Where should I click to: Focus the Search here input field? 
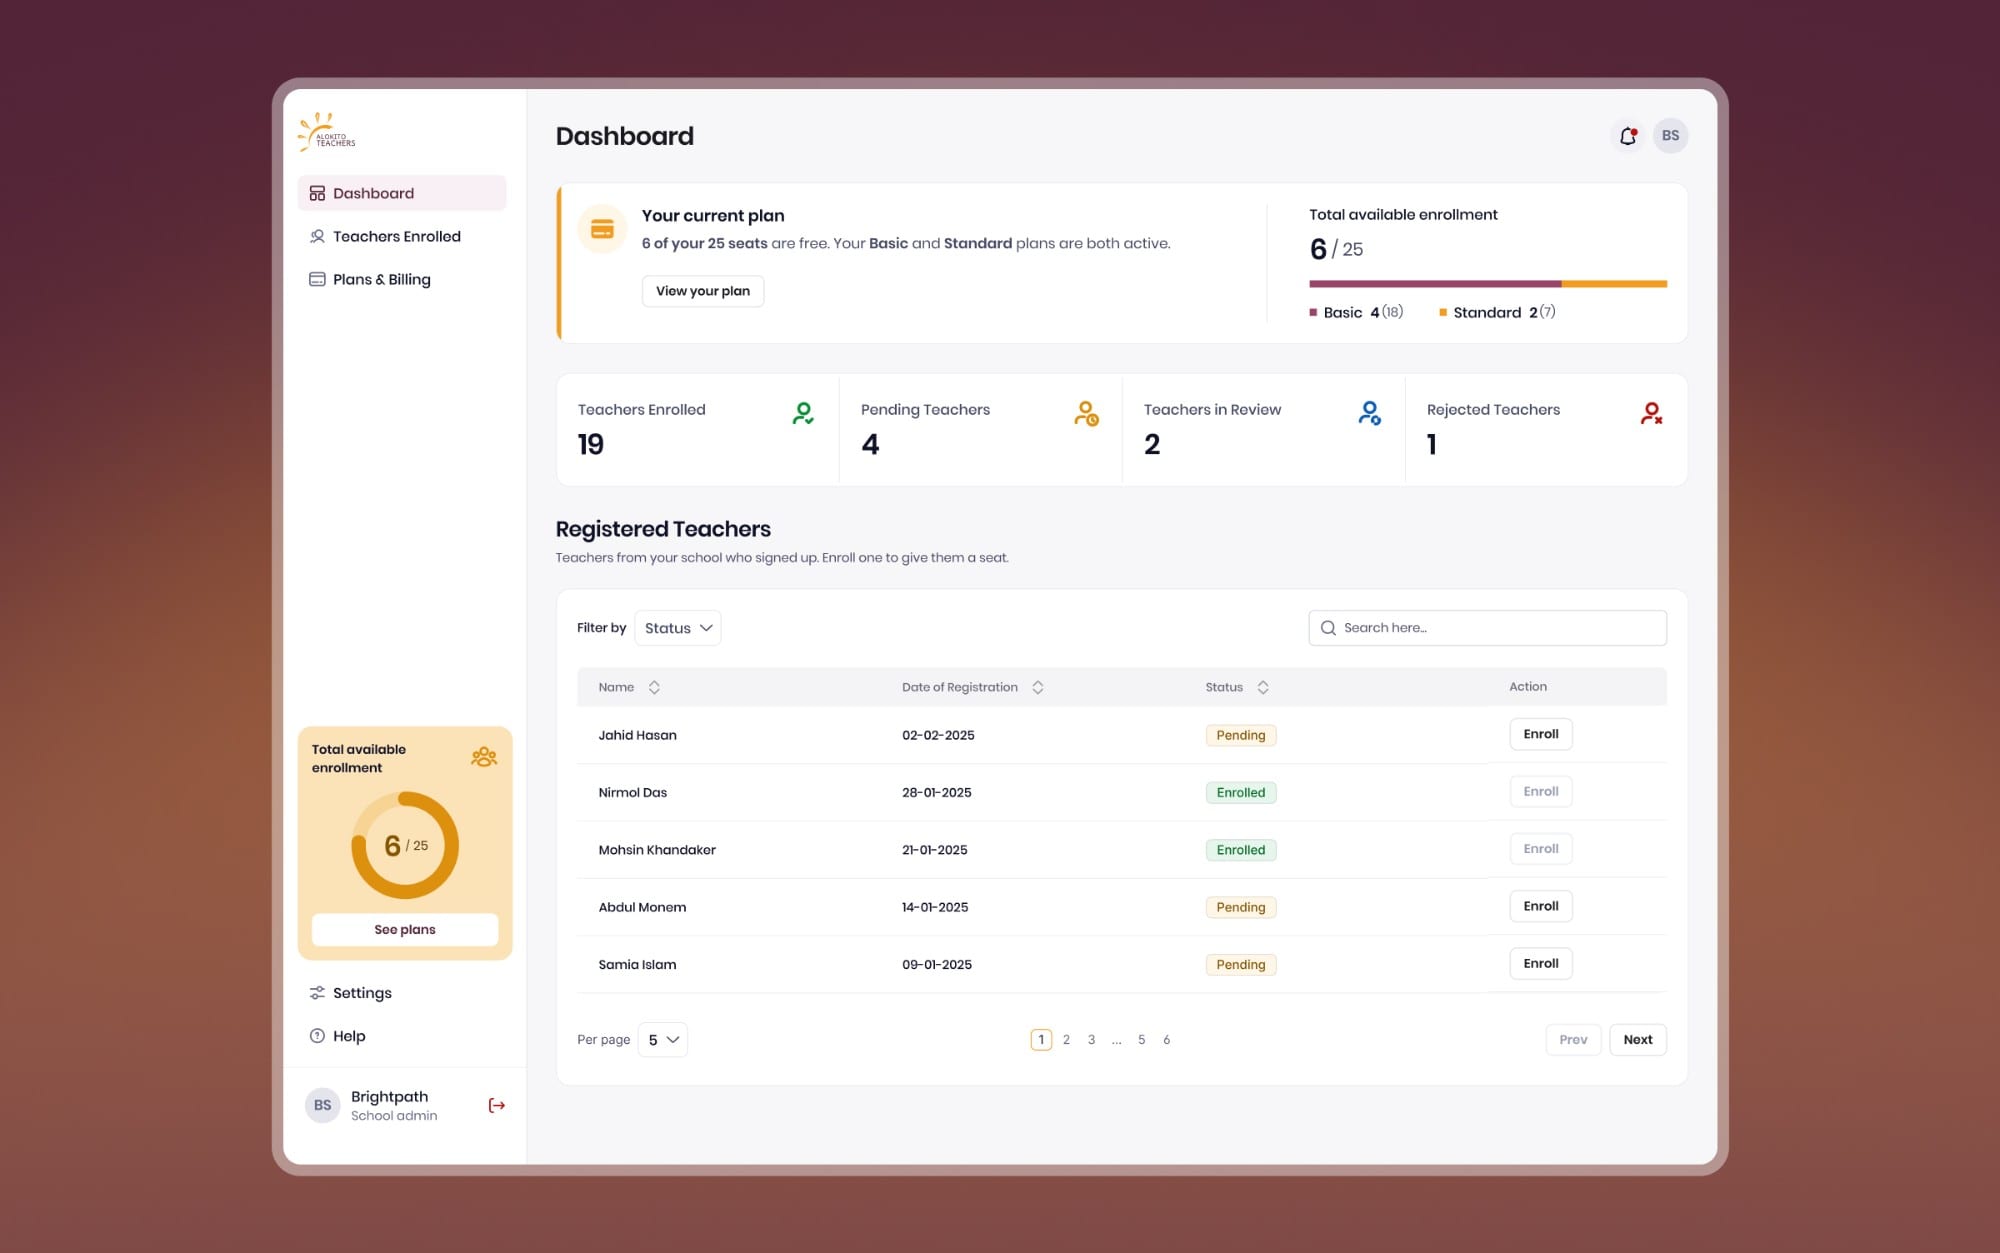(x=1488, y=628)
